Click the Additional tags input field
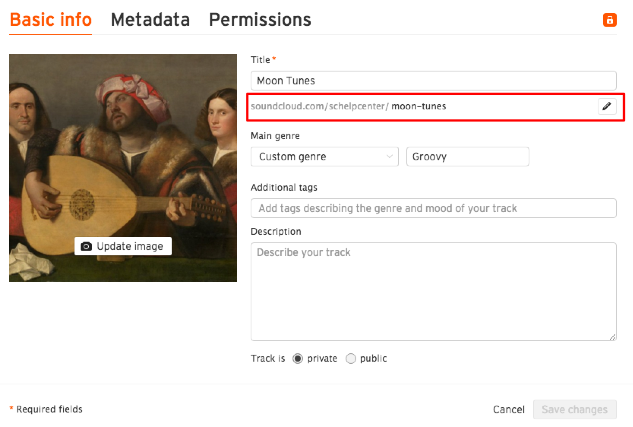633x427 pixels. (x=434, y=208)
